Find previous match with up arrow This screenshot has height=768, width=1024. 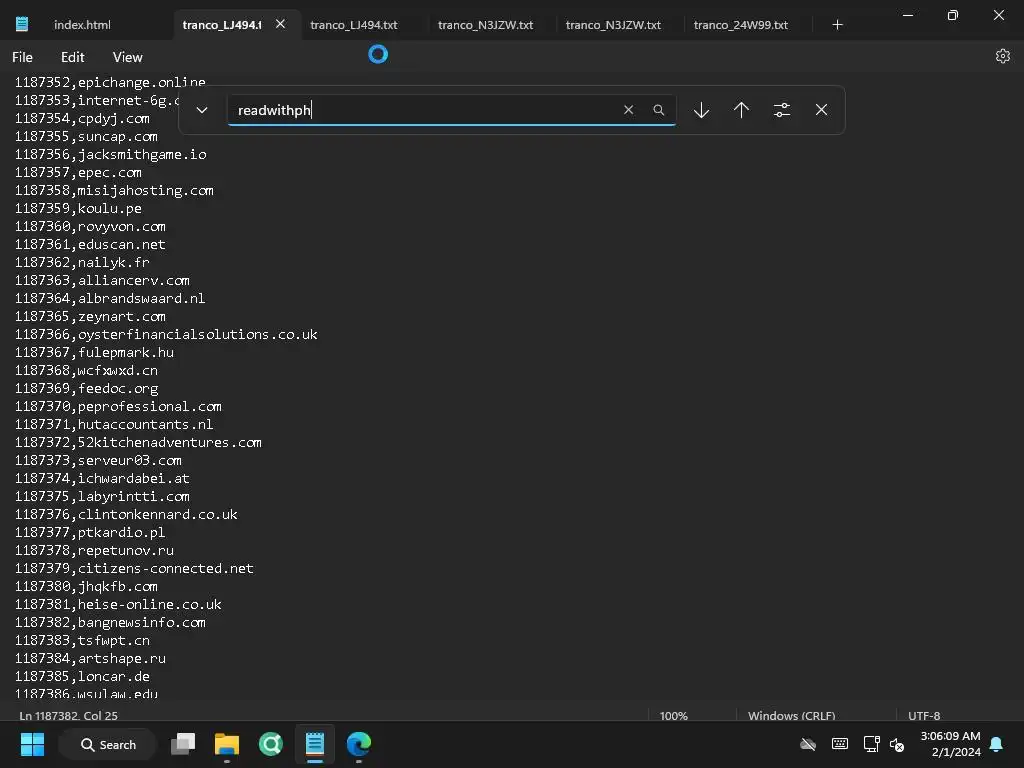pyautogui.click(x=741, y=110)
